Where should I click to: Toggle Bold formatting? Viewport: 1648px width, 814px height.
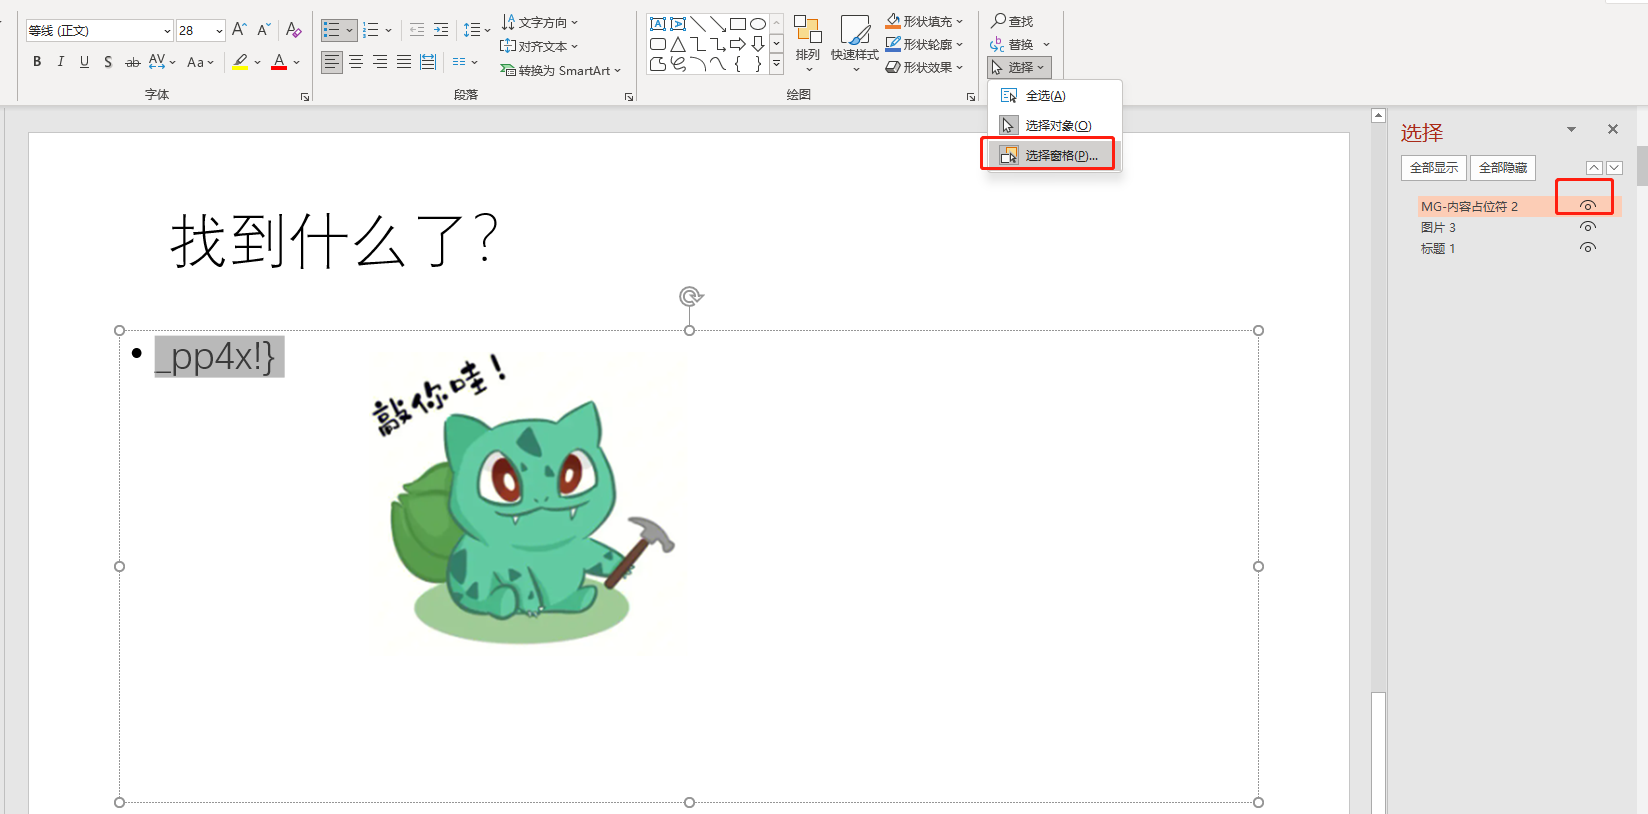(x=37, y=62)
